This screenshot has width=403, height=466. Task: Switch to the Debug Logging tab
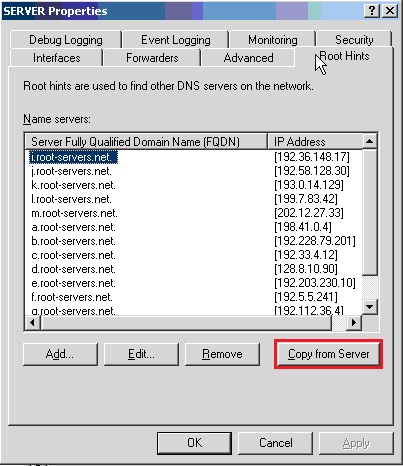tap(66, 40)
